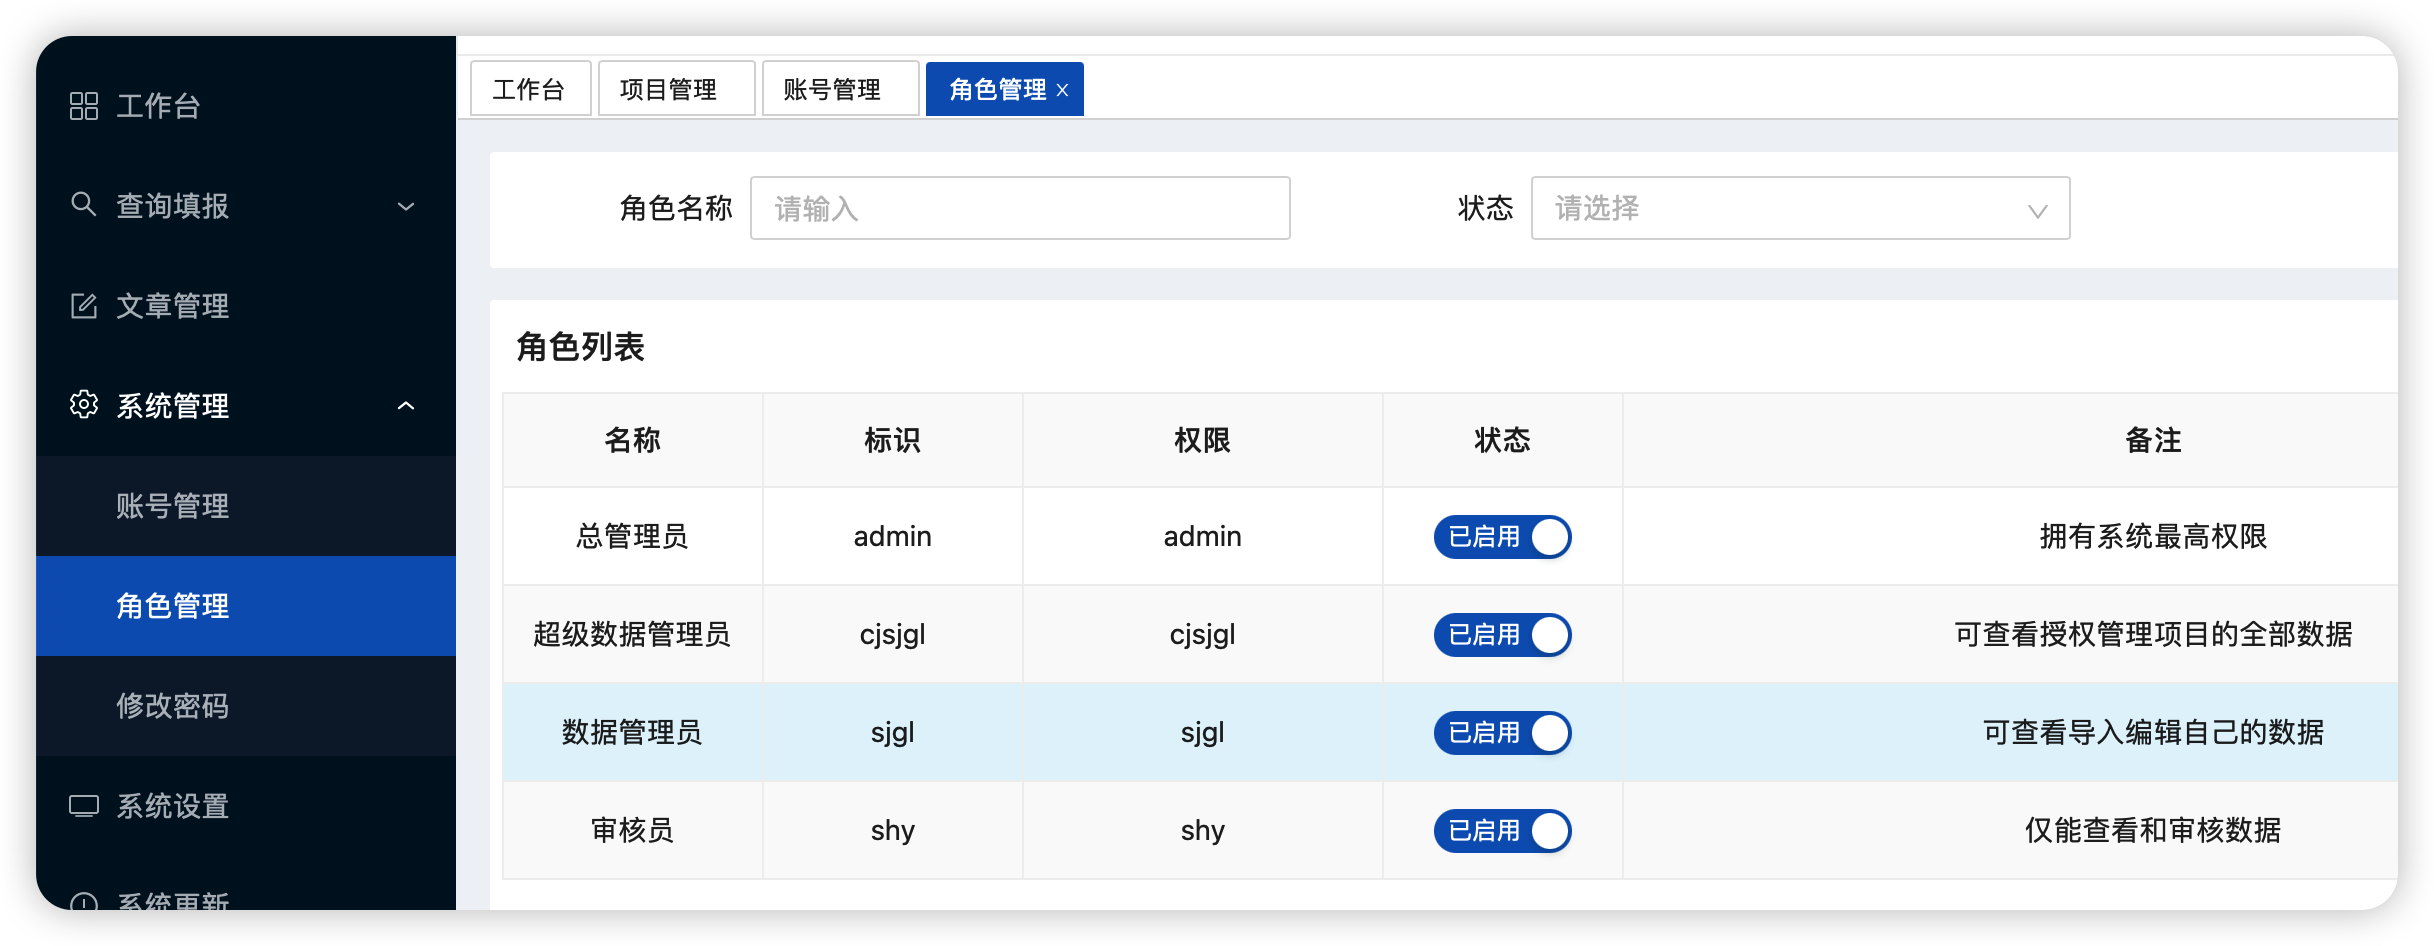This screenshot has height=946, width=2434.
Task: Click the 系统管理 gear icon
Action: tap(84, 405)
